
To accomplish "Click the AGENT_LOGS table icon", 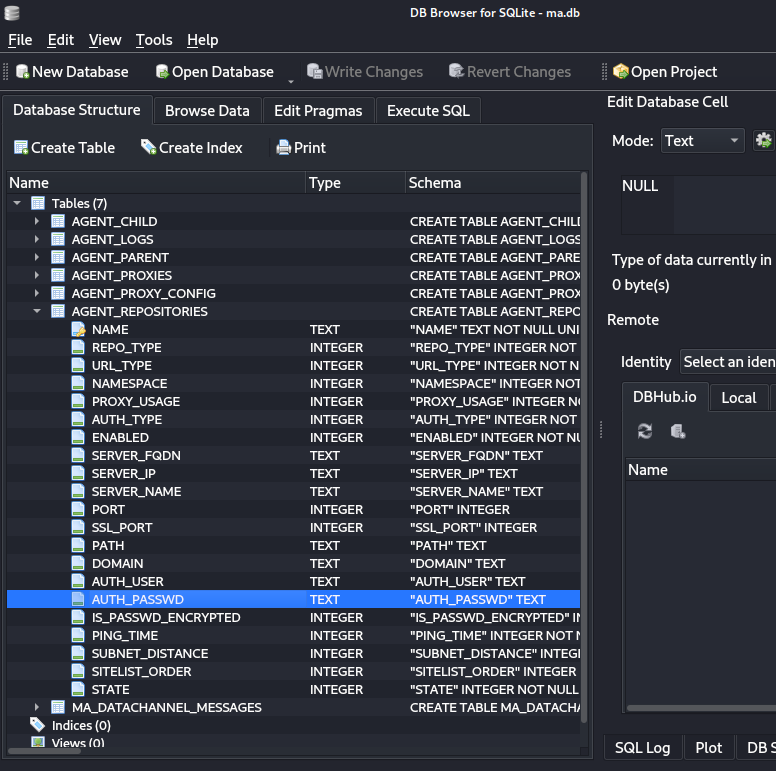I will pos(58,239).
